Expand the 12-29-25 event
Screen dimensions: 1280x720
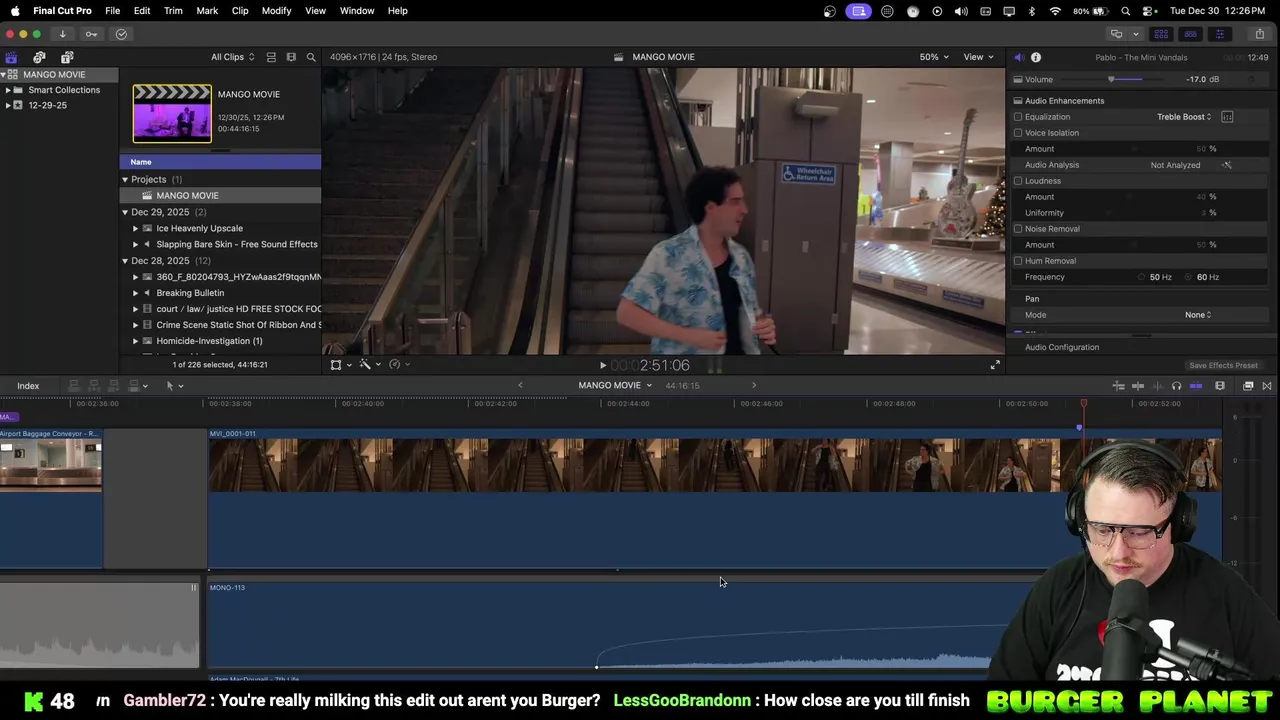8,105
